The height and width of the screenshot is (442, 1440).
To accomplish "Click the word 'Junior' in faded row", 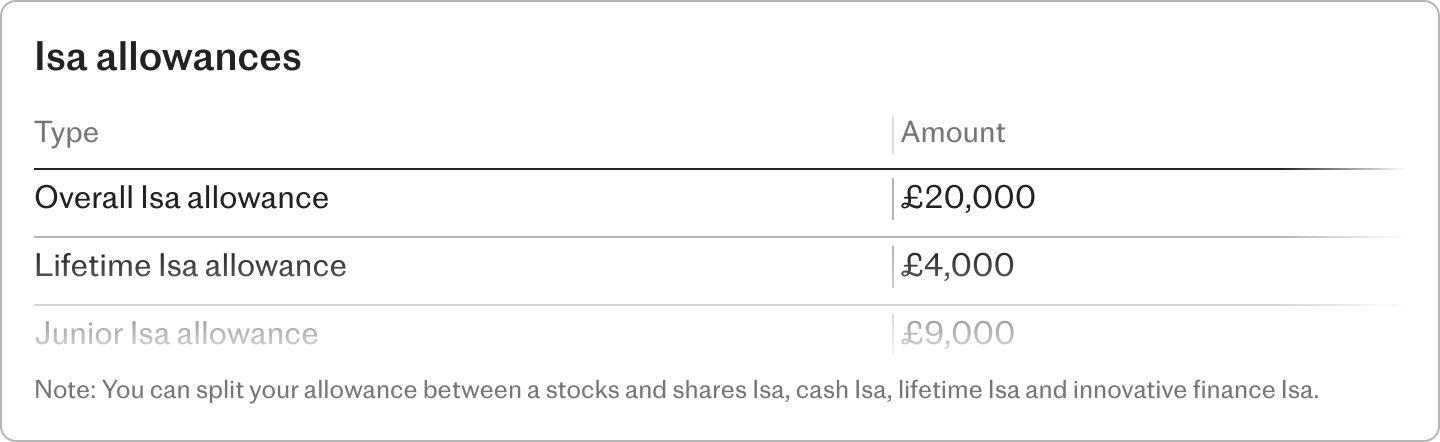I will (x=78, y=333).
